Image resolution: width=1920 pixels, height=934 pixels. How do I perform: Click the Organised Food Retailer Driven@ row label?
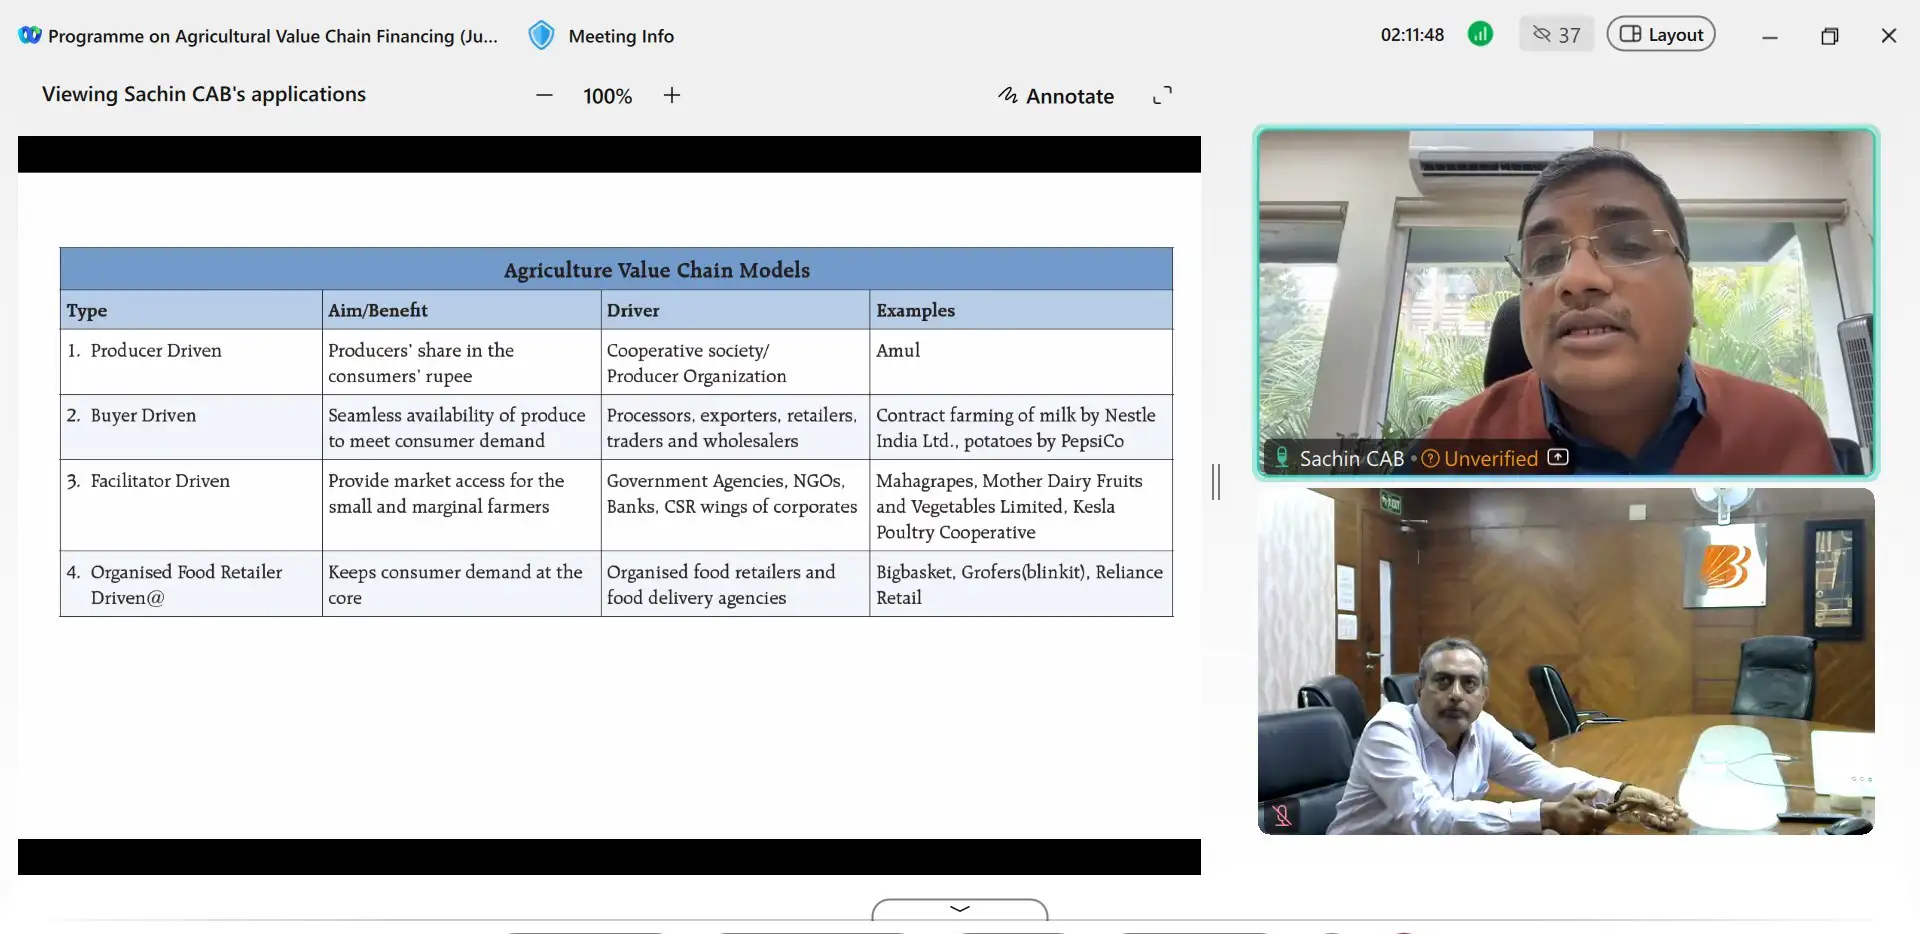point(186,584)
